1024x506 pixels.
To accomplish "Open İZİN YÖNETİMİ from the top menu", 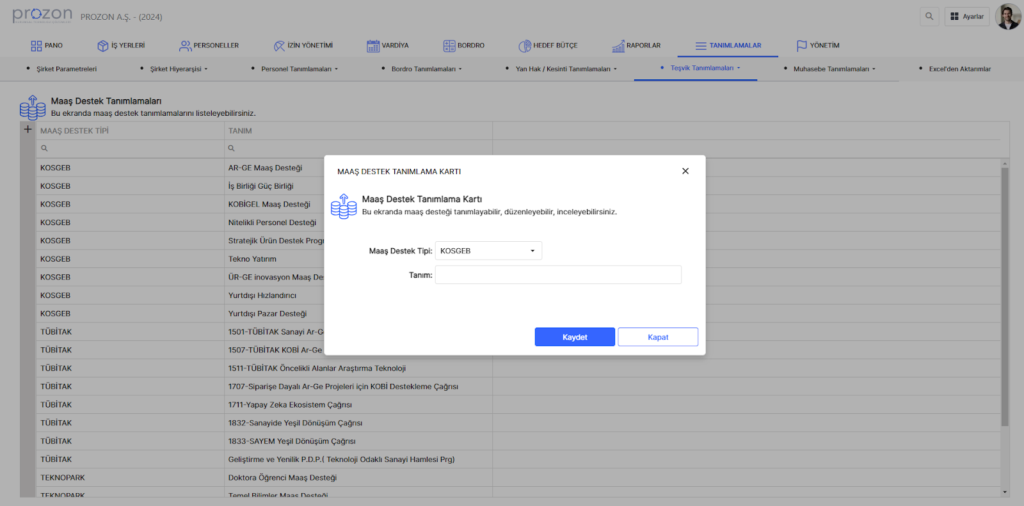I will (303, 45).
